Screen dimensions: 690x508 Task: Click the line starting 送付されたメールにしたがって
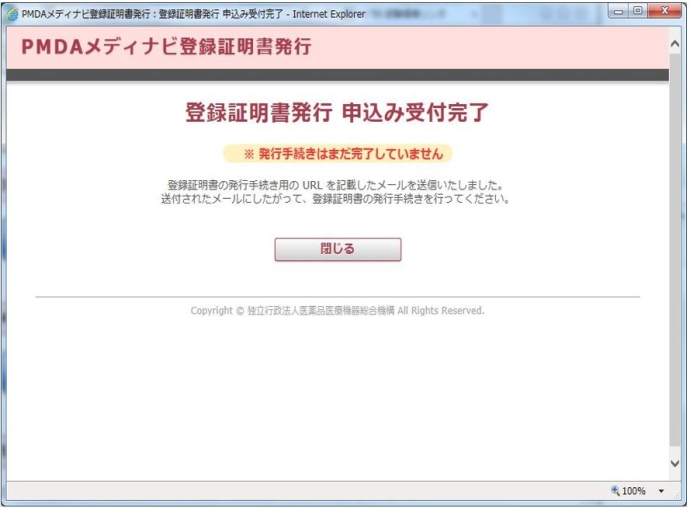point(335,199)
